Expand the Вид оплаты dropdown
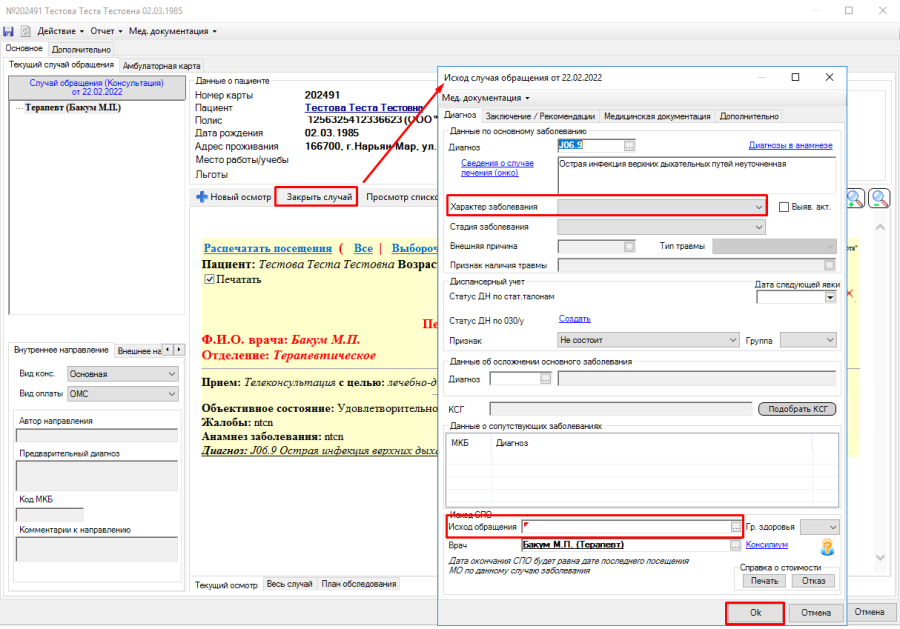This screenshot has height=629, width=900. click(172, 394)
